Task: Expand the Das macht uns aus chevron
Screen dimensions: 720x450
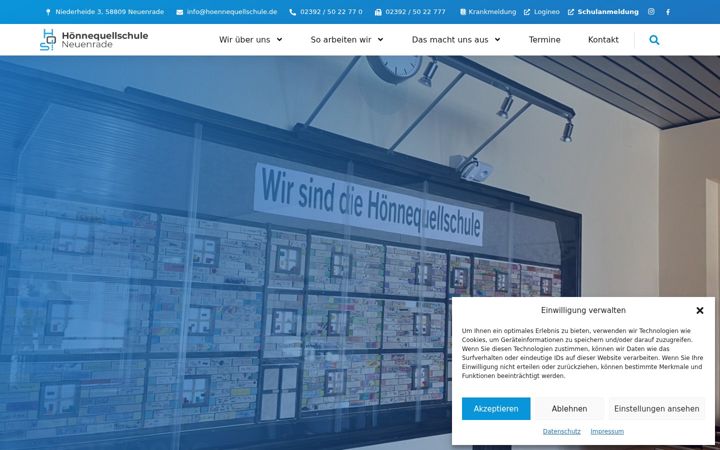Action: click(497, 39)
